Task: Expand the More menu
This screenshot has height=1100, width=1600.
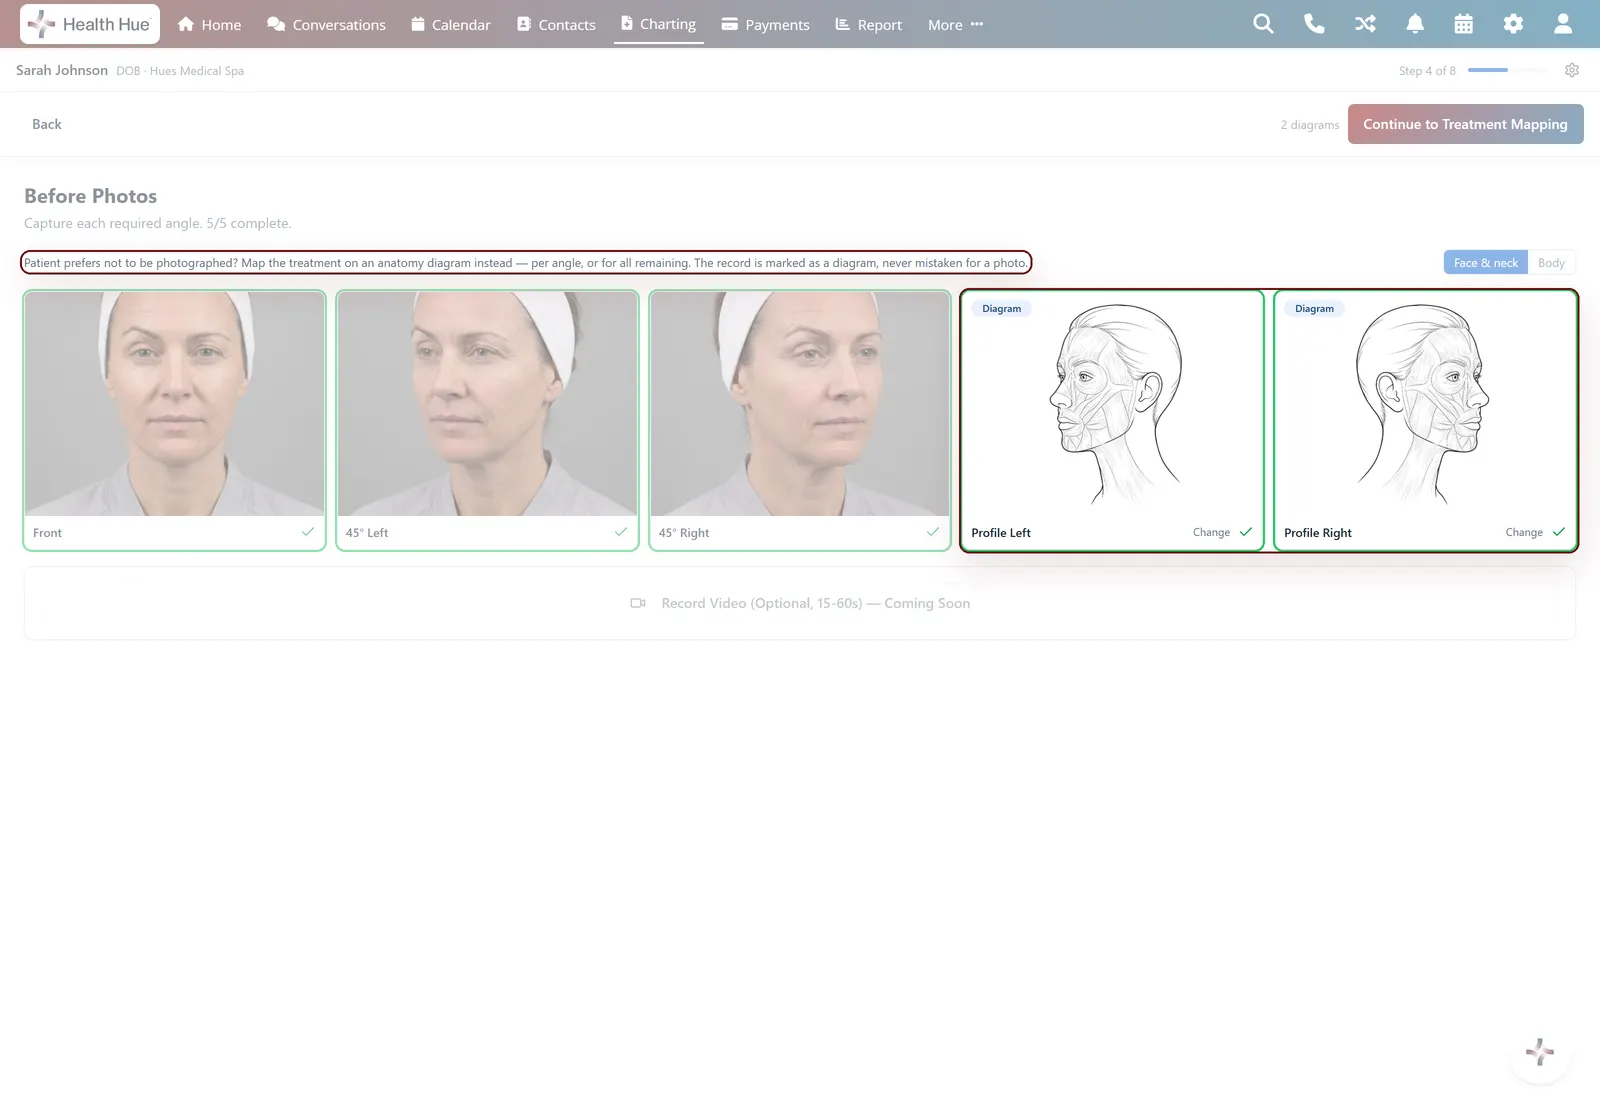Action: click(955, 24)
